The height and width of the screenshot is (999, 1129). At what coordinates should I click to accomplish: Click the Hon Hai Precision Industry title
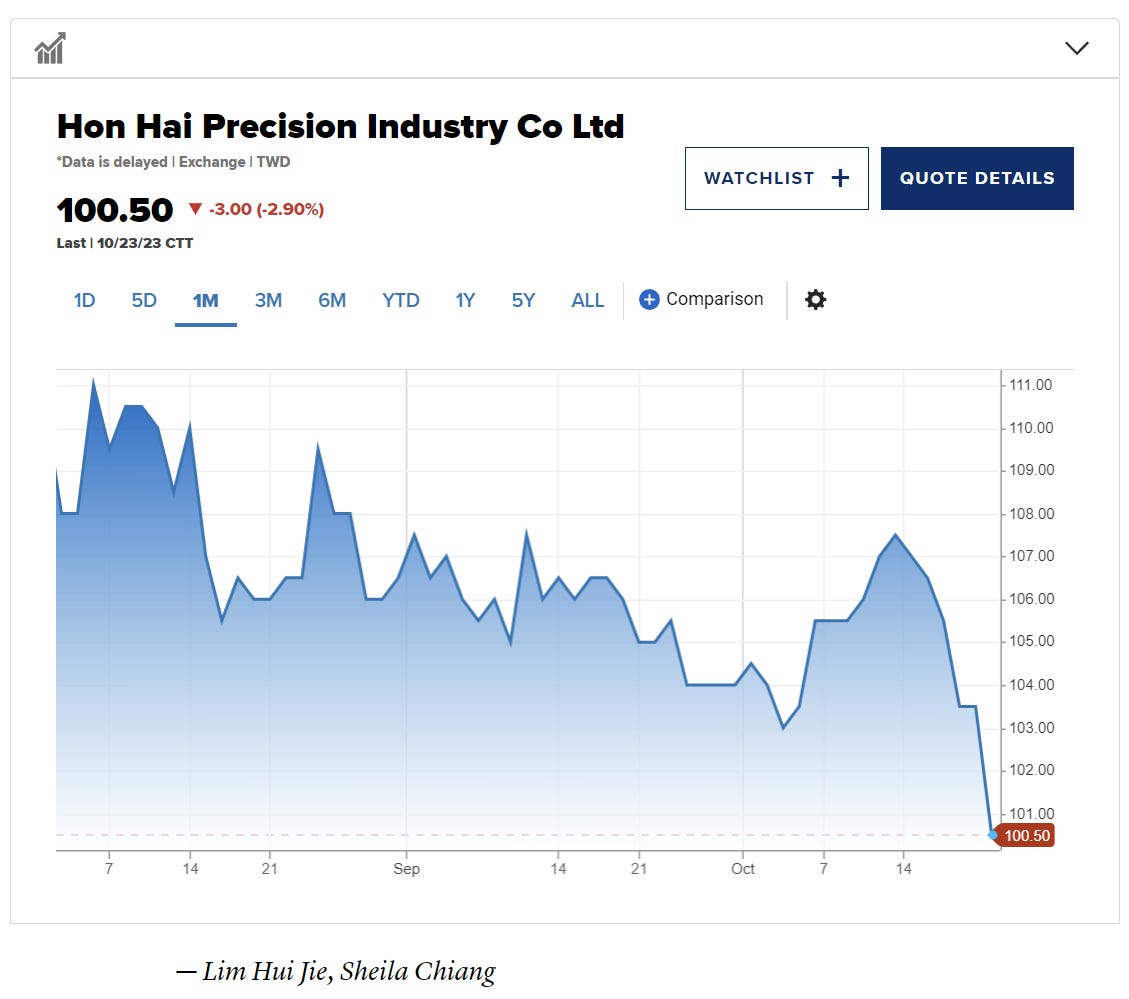pyautogui.click(x=340, y=127)
